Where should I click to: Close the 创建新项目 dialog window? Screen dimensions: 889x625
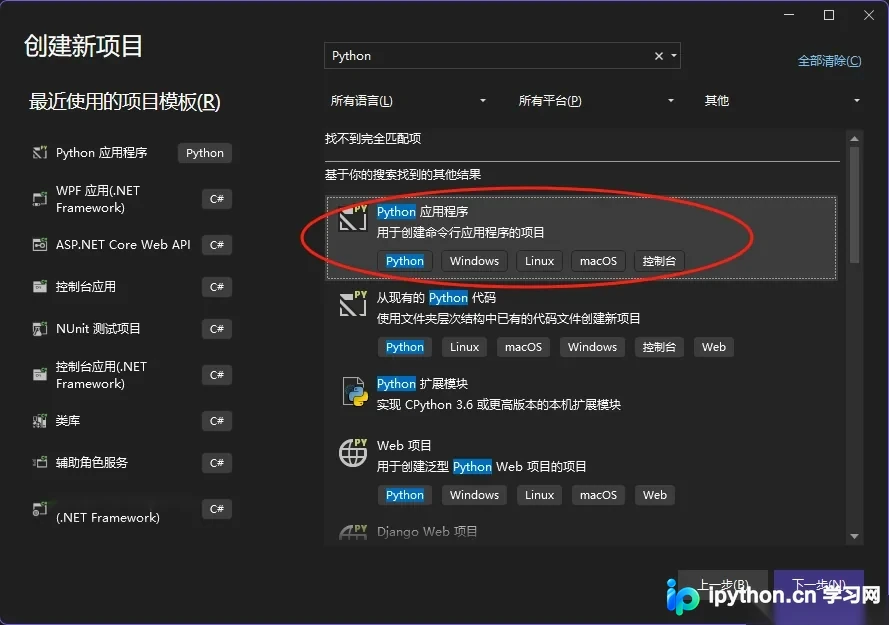click(x=869, y=15)
